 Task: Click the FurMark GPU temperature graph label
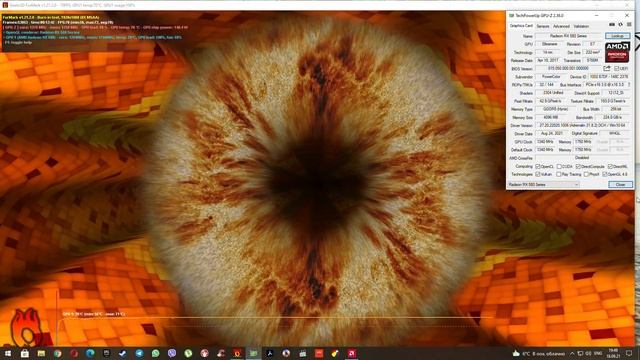point(94,314)
